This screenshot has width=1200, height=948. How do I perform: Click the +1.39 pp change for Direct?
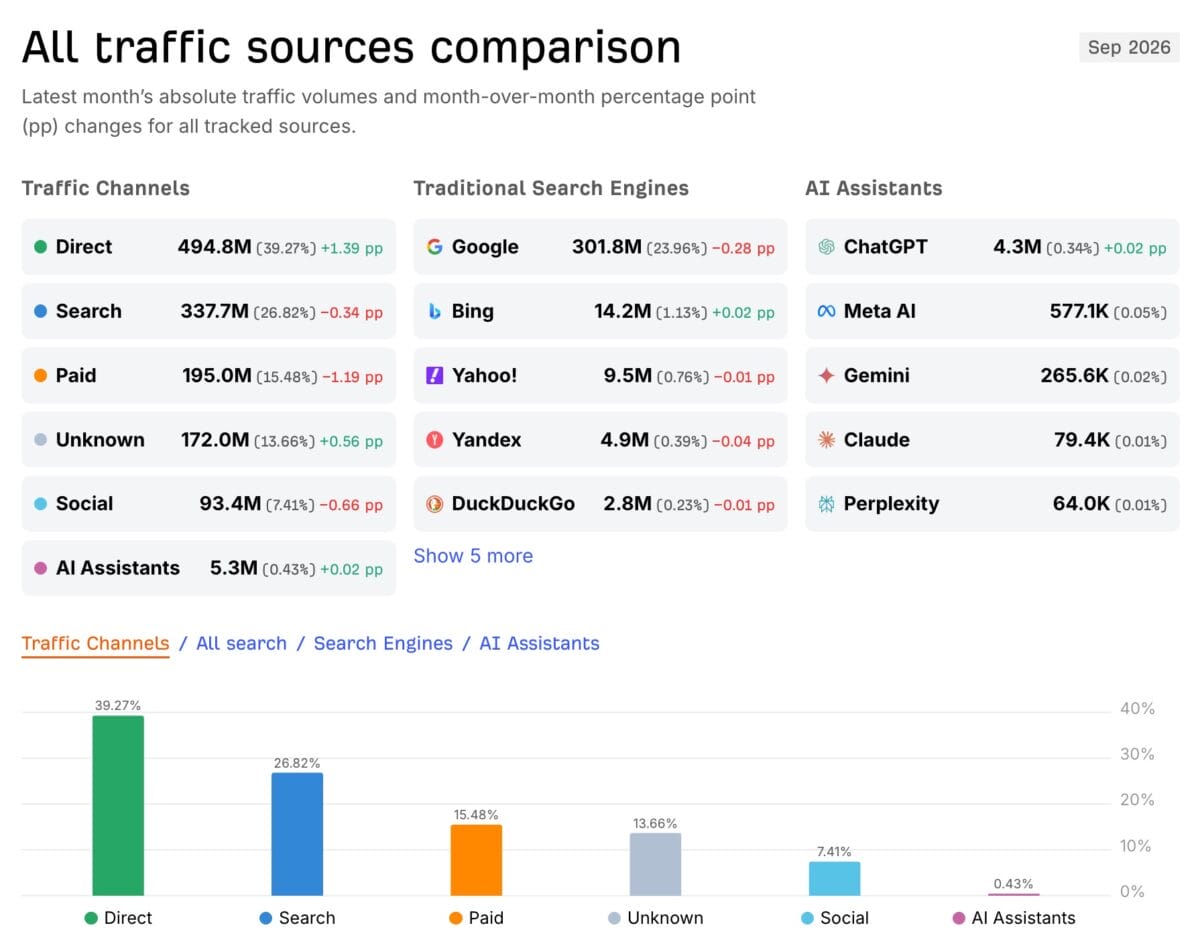click(351, 248)
